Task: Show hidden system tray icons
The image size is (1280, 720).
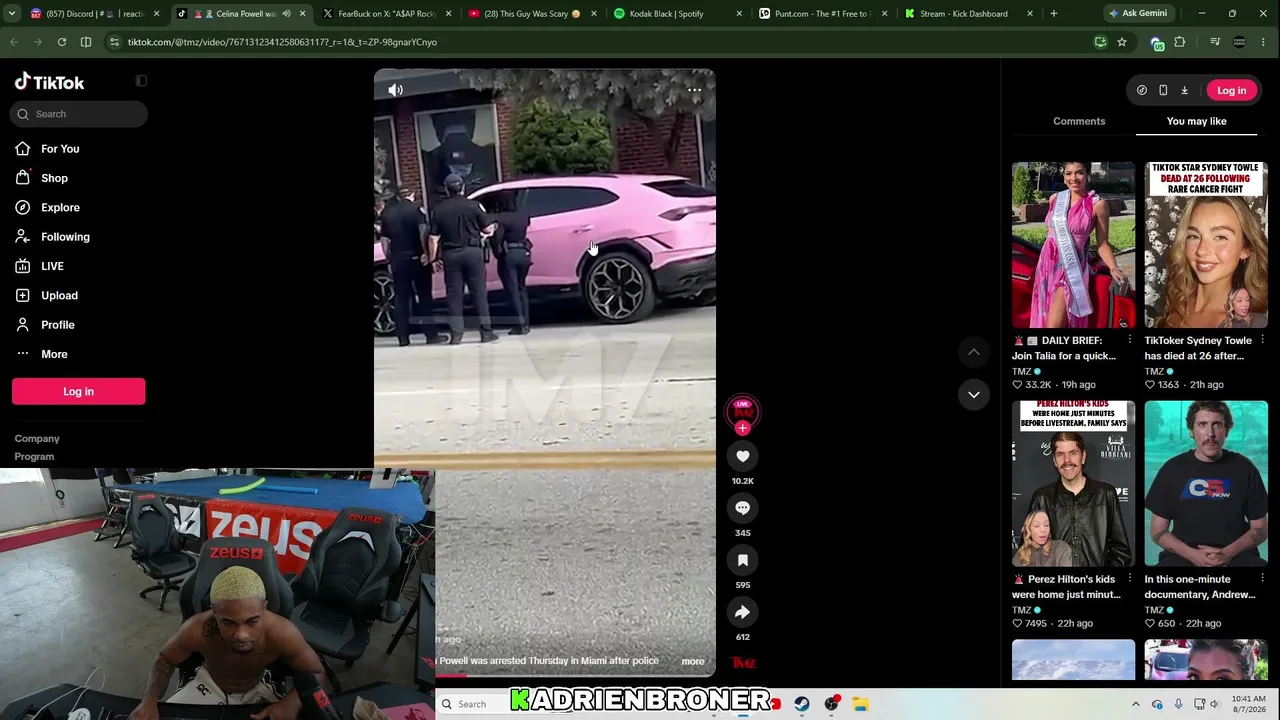Action: coord(1135,704)
